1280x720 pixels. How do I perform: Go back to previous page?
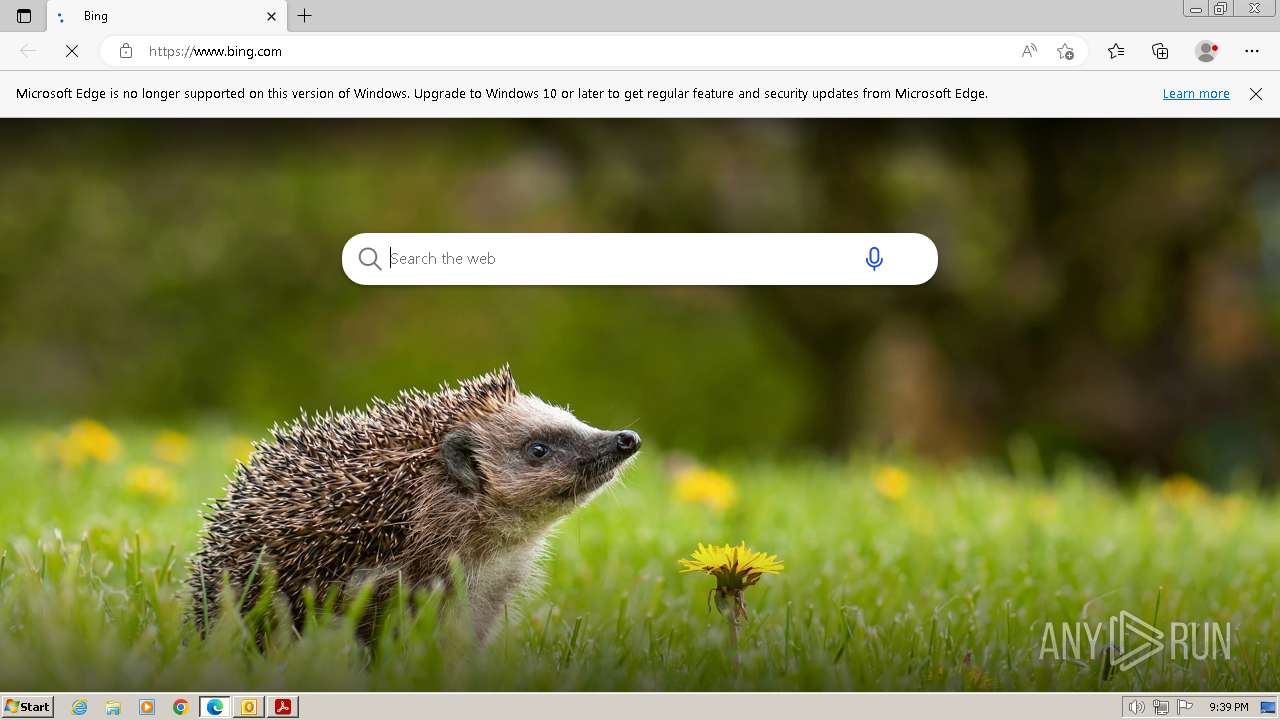coord(28,51)
